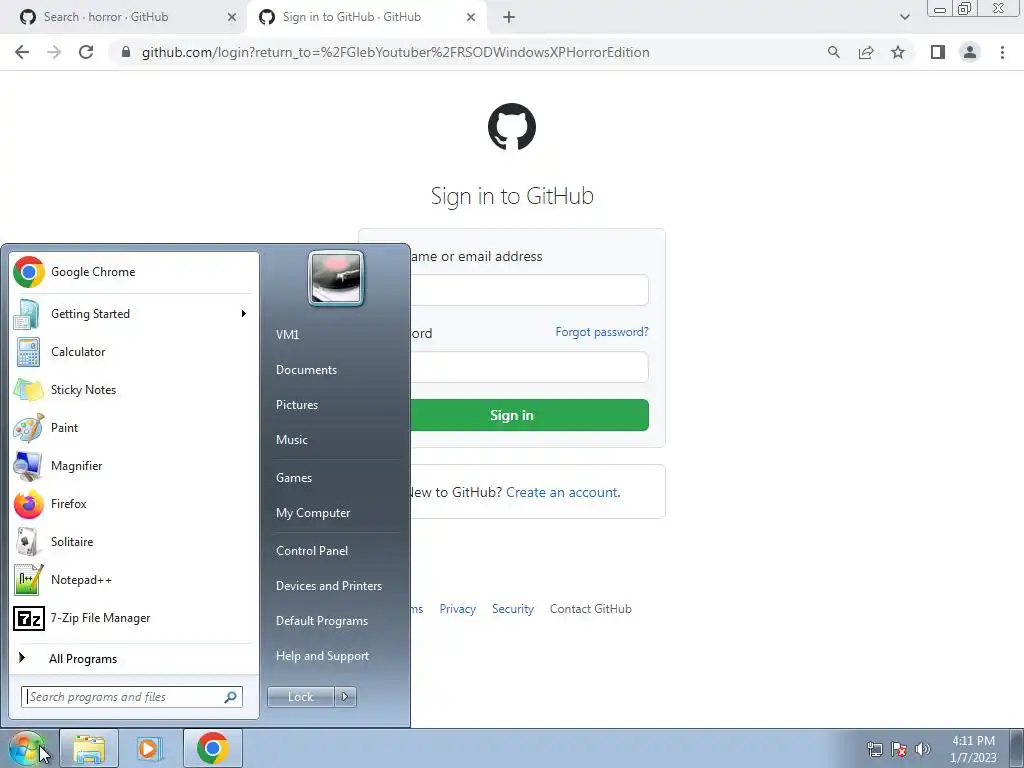Click the taskbar clock showing 4:11 PM
Screen dimensions: 1024x768
(973, 749)
